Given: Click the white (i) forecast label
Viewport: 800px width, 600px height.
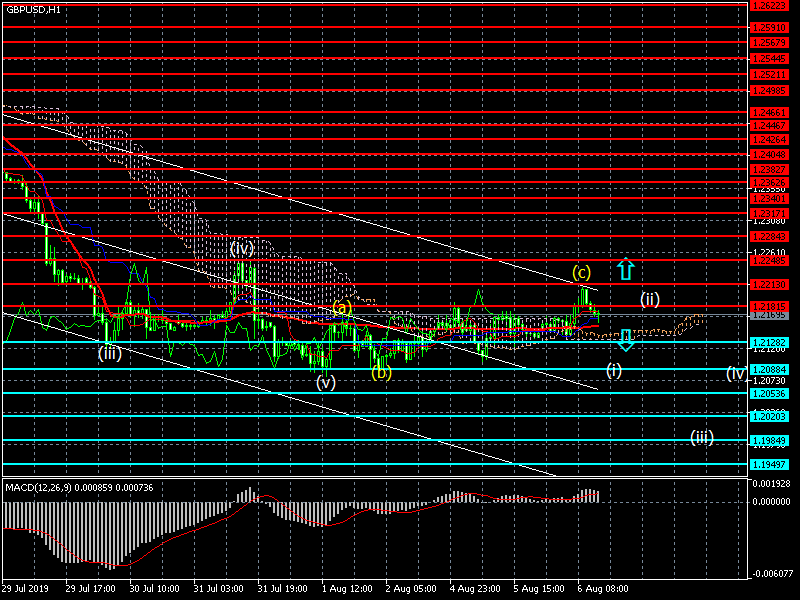Looking at the screenshot, I should [x=614, y=370].
